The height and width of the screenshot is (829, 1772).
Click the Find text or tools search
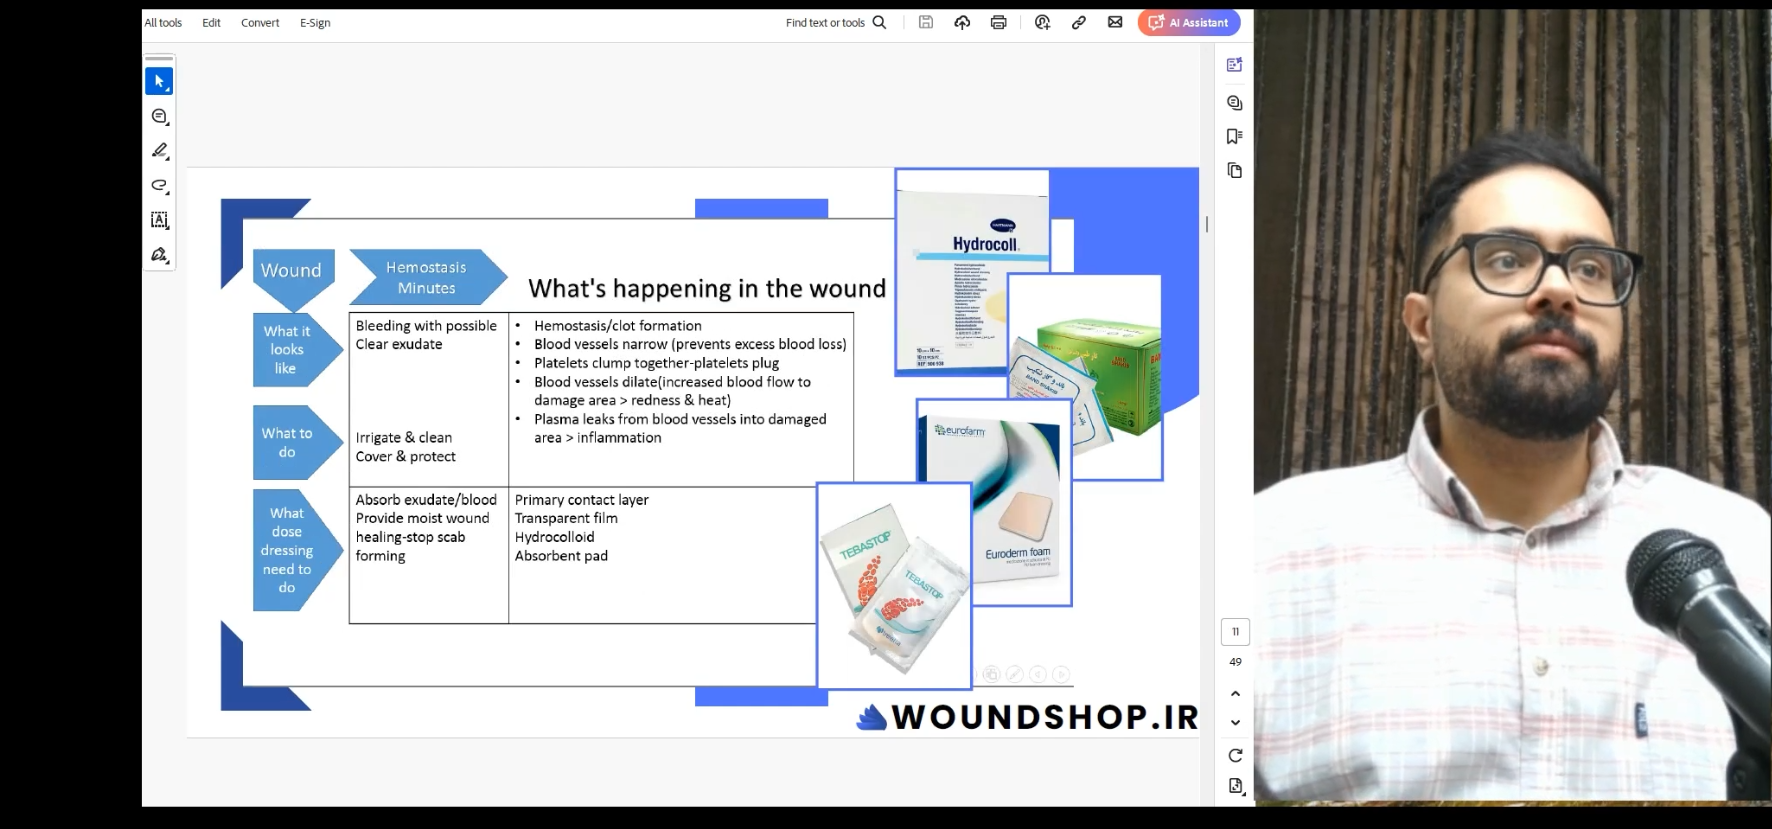(835, 22)
